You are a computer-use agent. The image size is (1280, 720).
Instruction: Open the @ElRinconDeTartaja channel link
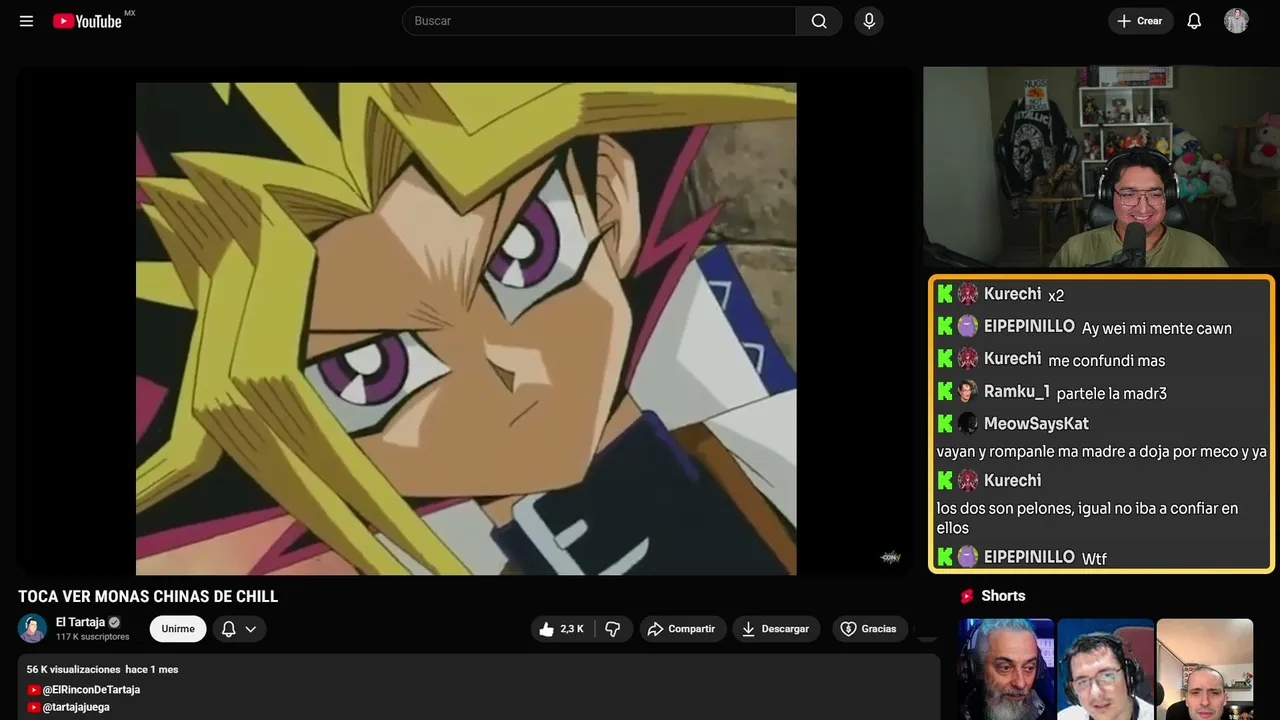(x=91, y=690)
